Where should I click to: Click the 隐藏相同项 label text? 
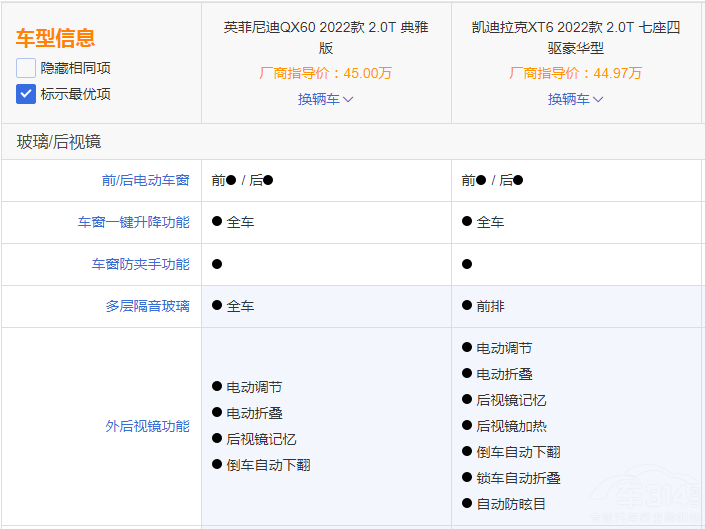[76, 68]
